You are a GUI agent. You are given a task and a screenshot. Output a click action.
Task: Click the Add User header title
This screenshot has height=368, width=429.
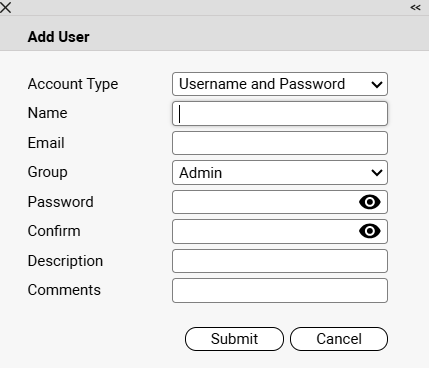click(x=59, y=37)
